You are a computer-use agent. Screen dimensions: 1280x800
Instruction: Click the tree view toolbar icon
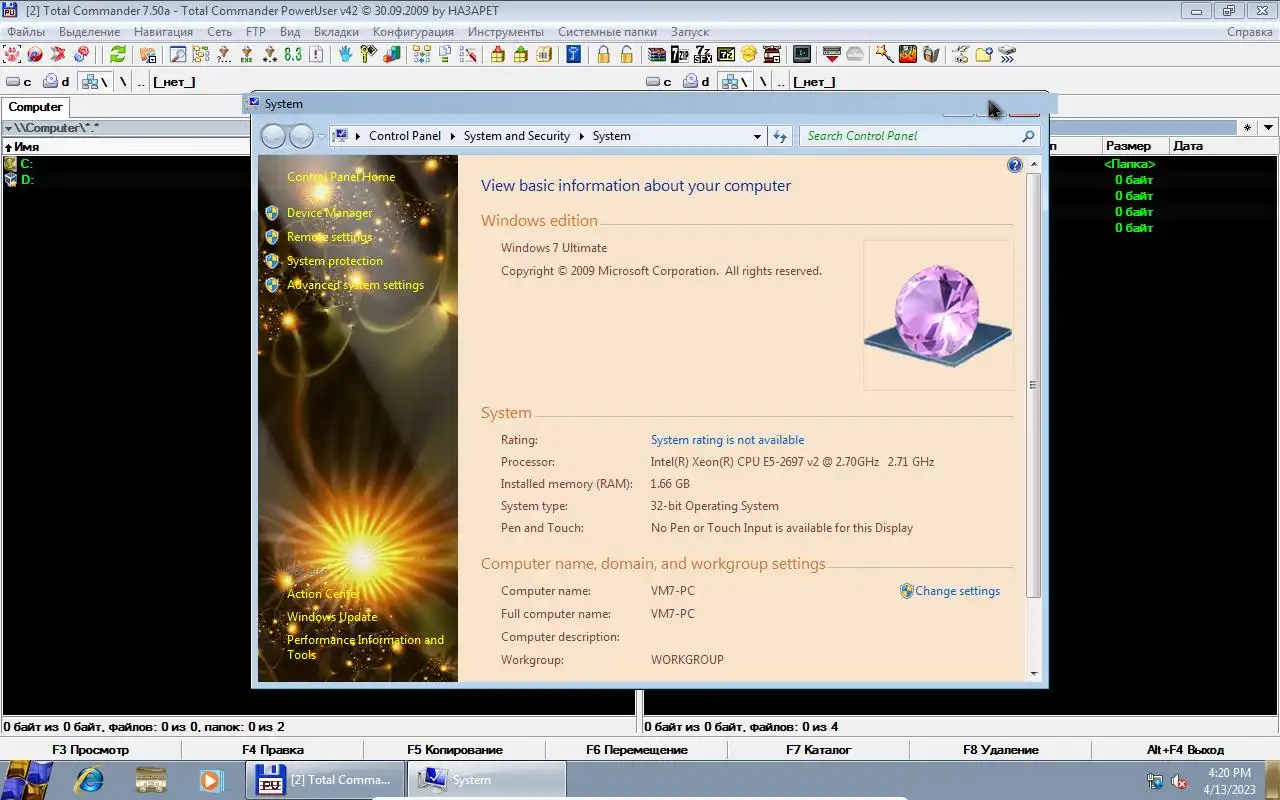click(201, 54)
